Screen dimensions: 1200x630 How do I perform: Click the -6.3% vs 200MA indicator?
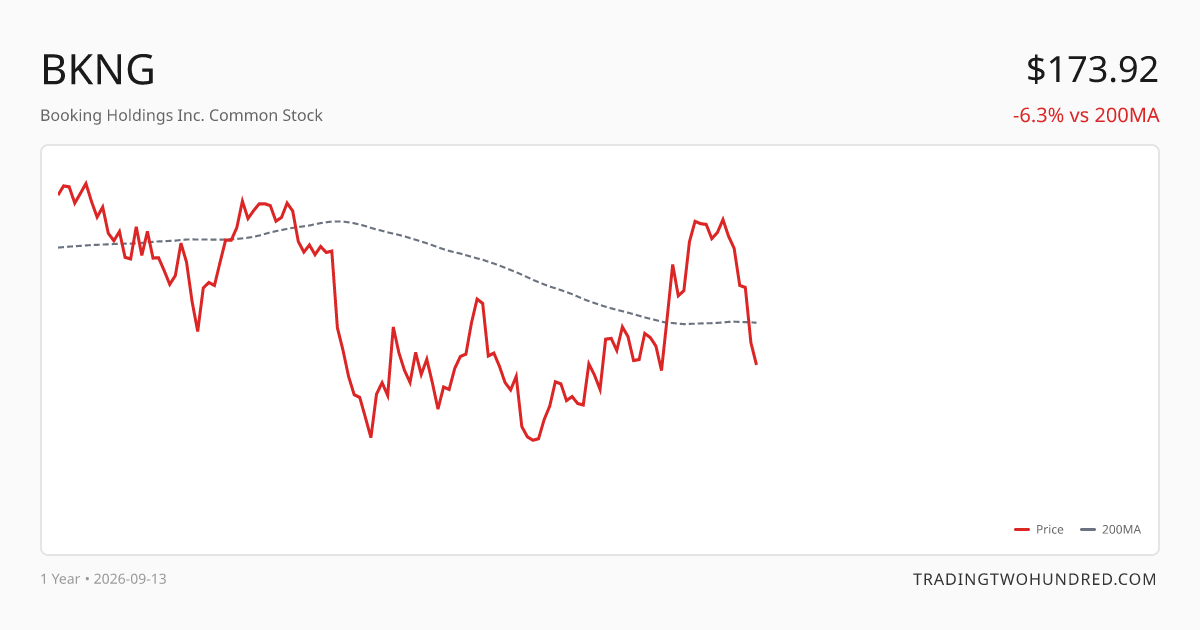(x=1086, y=115)
